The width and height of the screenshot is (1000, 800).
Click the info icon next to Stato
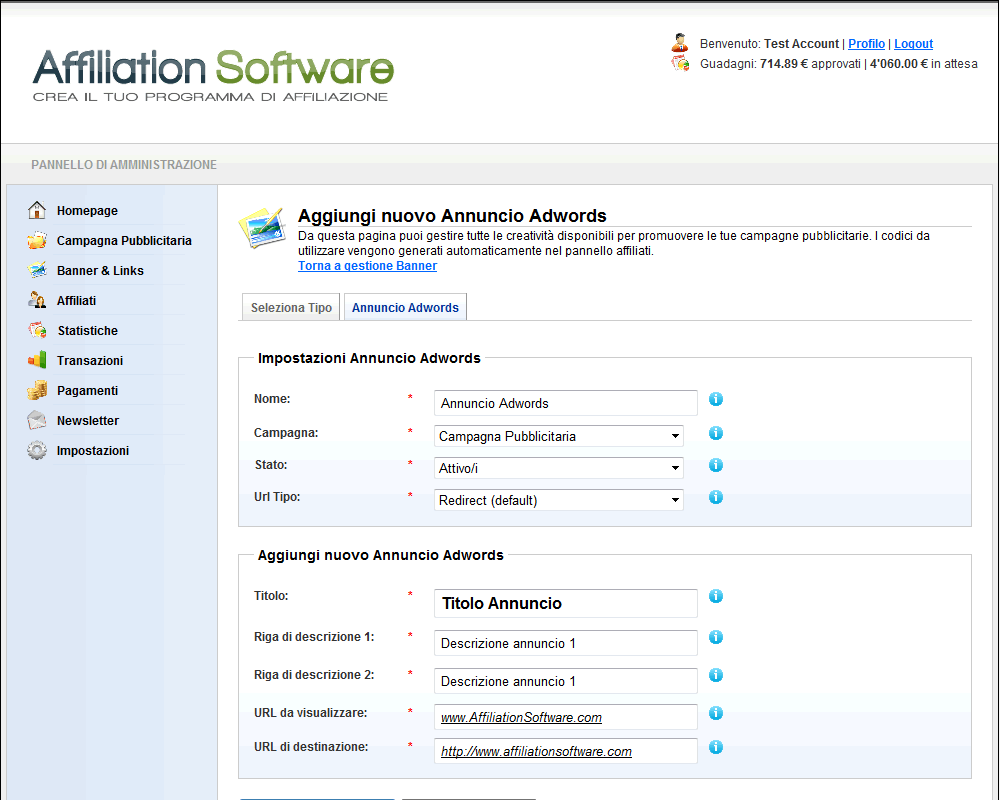(x=716, y=465)
